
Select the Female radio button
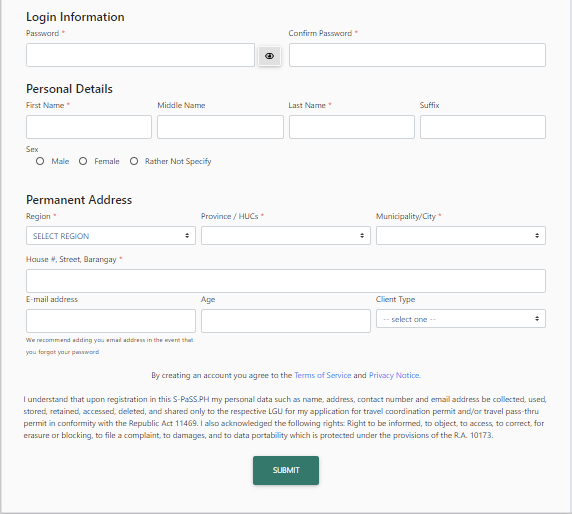pos(83,161)
